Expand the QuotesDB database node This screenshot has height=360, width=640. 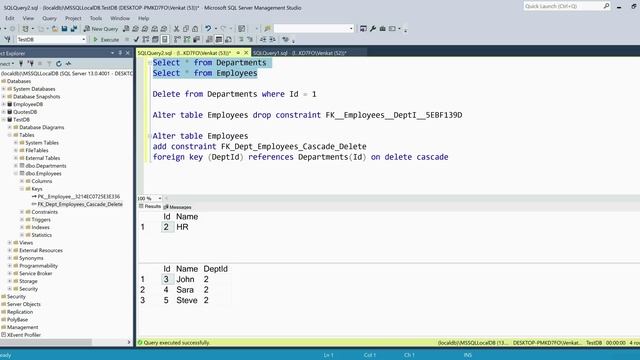(4, 112)
